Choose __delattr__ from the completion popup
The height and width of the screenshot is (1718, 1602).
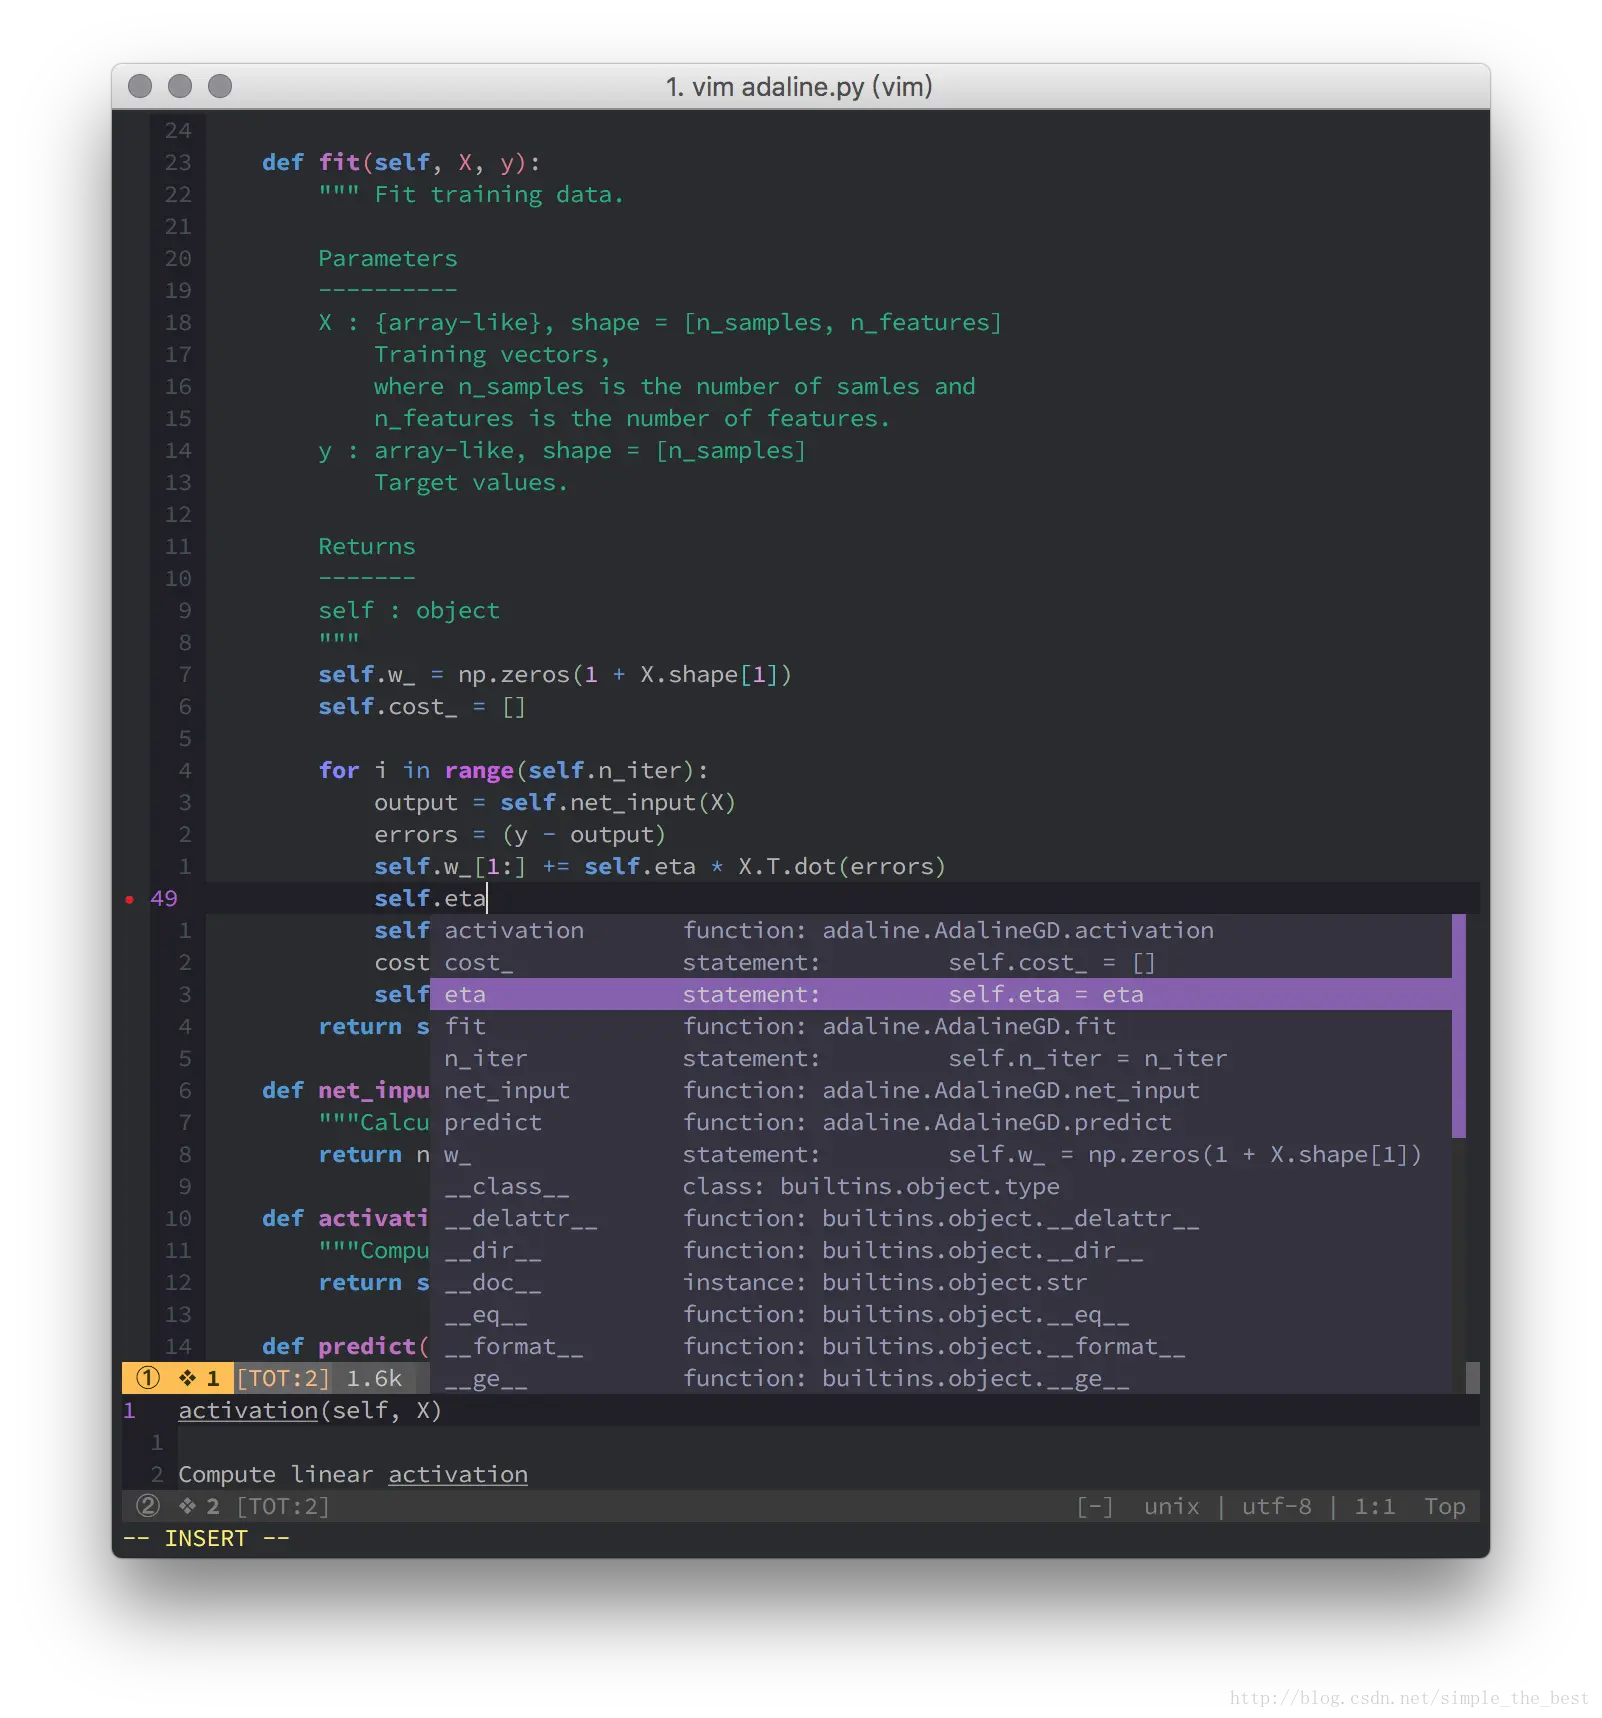(940, 1218)
